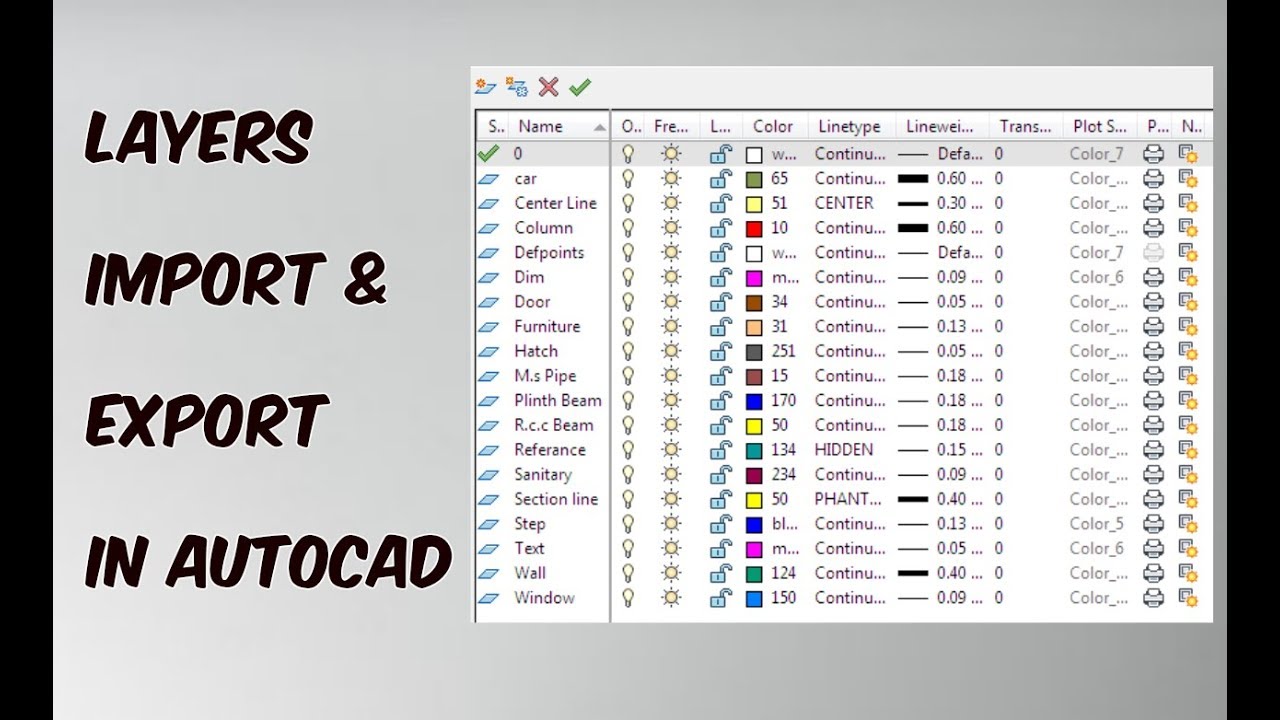The height and width of the screenshot is (720, 1280).
Task: Click the printer icon for Section line
Action: (x=1153, y=499)
